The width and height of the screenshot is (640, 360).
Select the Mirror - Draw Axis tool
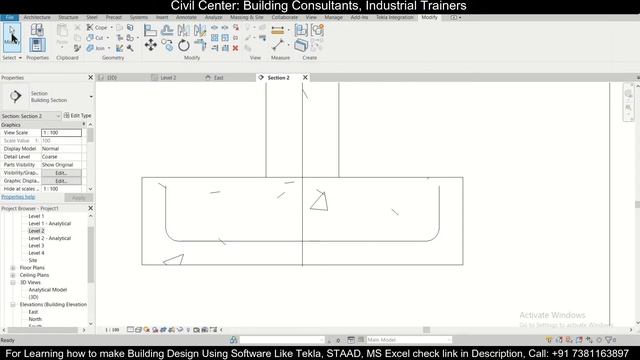click(200, 30)
